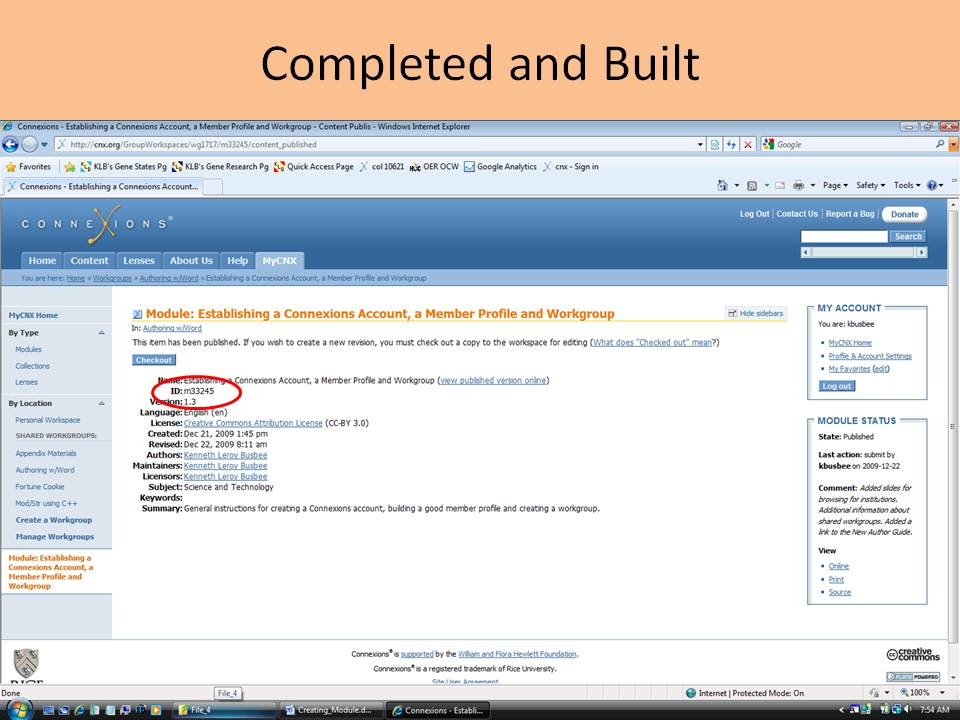The height and width of the screenshot is (720, 960).
Task: Open the Help question mark icon
Action: 932,185
